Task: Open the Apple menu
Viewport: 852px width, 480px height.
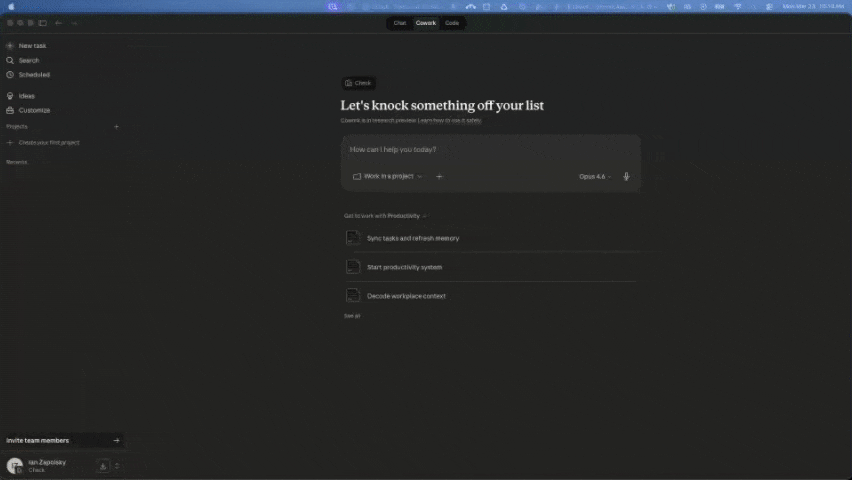Action: click(x=11, y=7)
